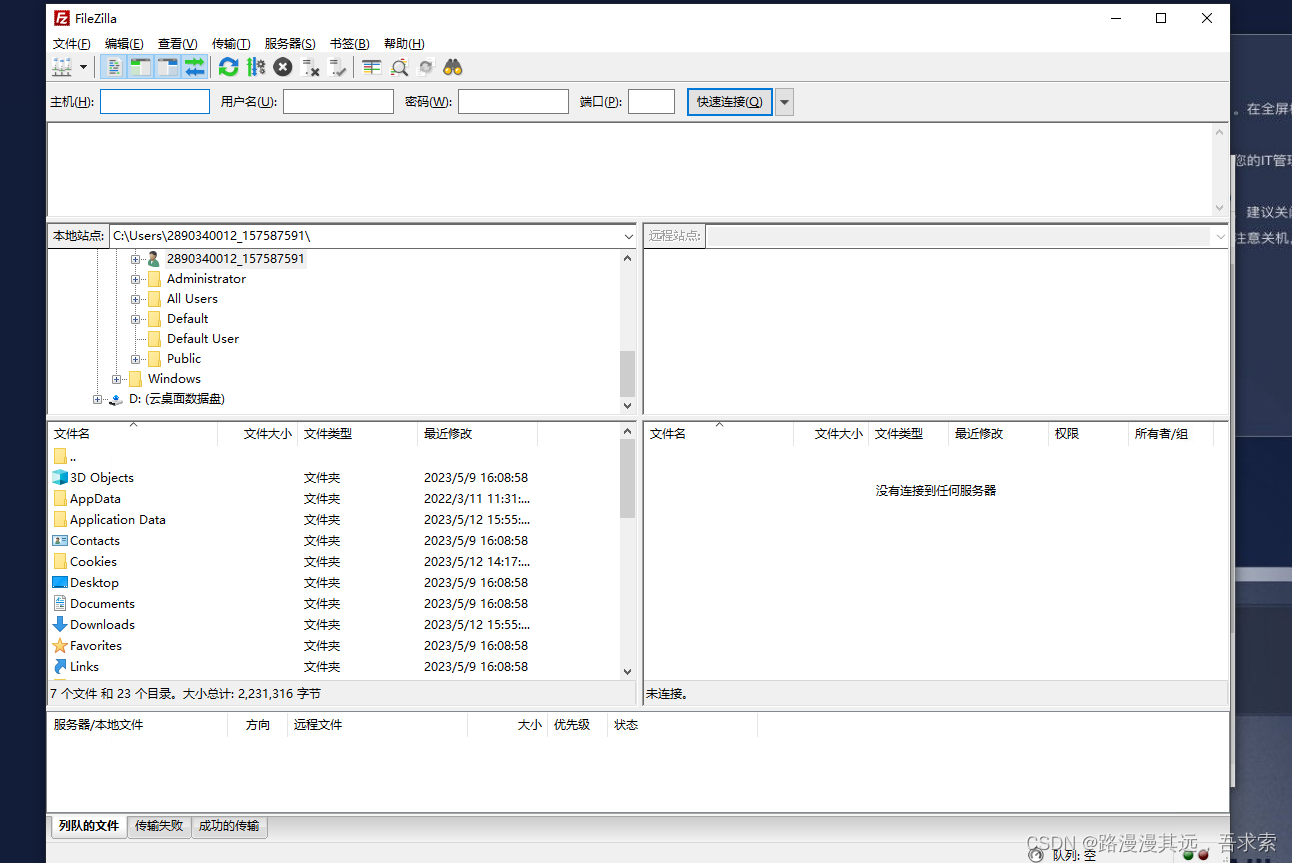This screenshot has height=863, width=1292.
Task: Click the Favorites star icon
Action: tap(60, 645)
